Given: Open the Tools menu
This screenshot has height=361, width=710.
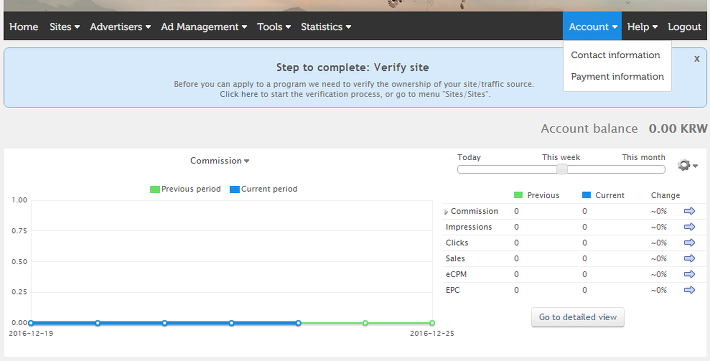Looking at the screenshot, I should [274, 27].
